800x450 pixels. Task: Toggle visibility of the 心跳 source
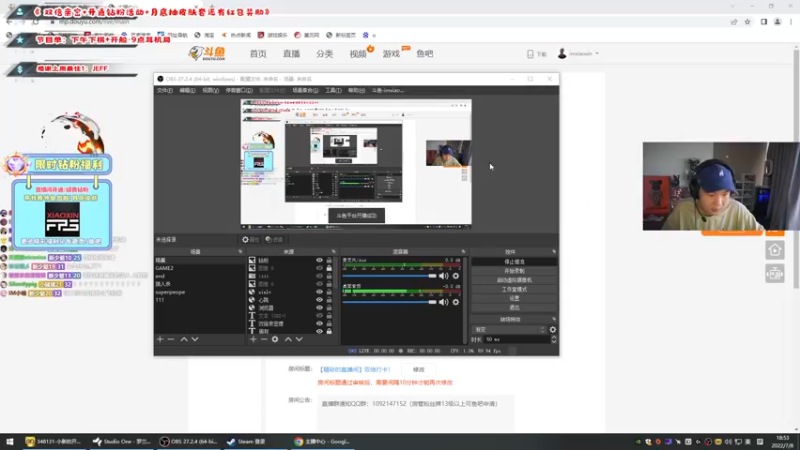(x=319, y=300)
